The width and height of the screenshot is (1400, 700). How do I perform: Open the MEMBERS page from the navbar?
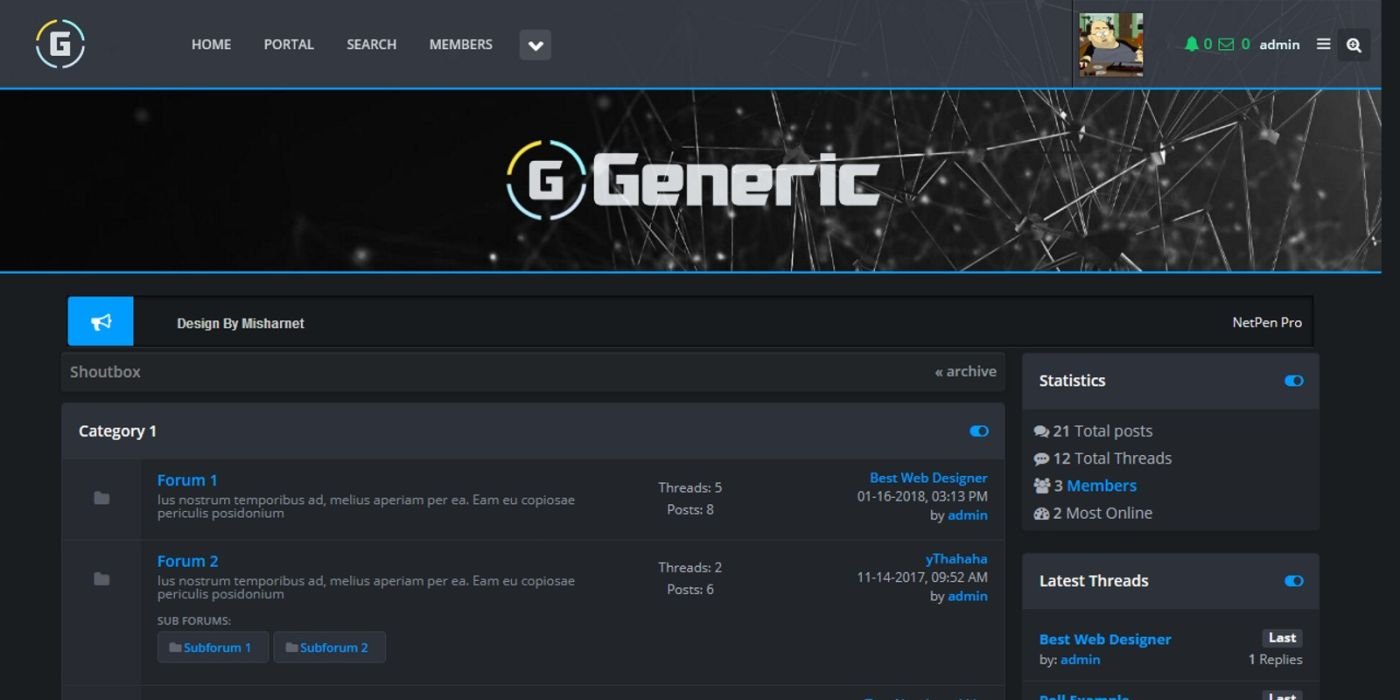tap(460, 44)
